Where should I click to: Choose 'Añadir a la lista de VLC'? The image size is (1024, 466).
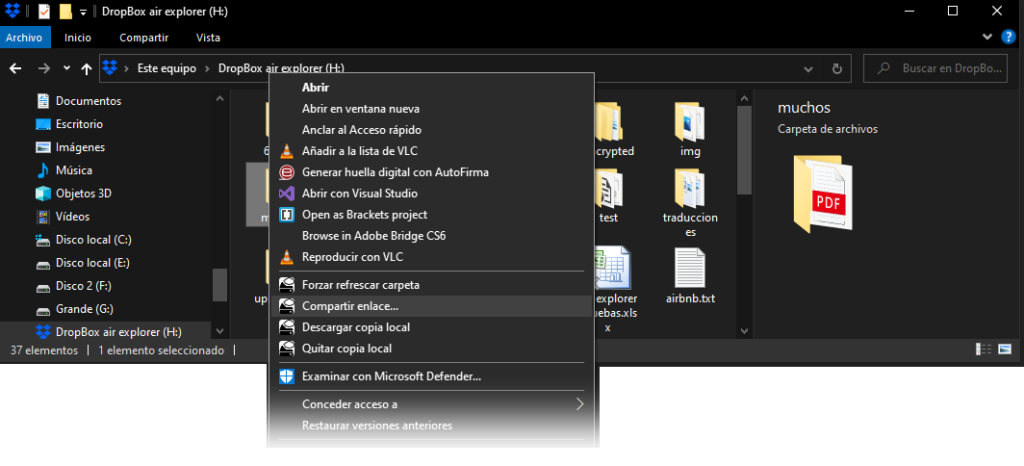click(432, 151)
